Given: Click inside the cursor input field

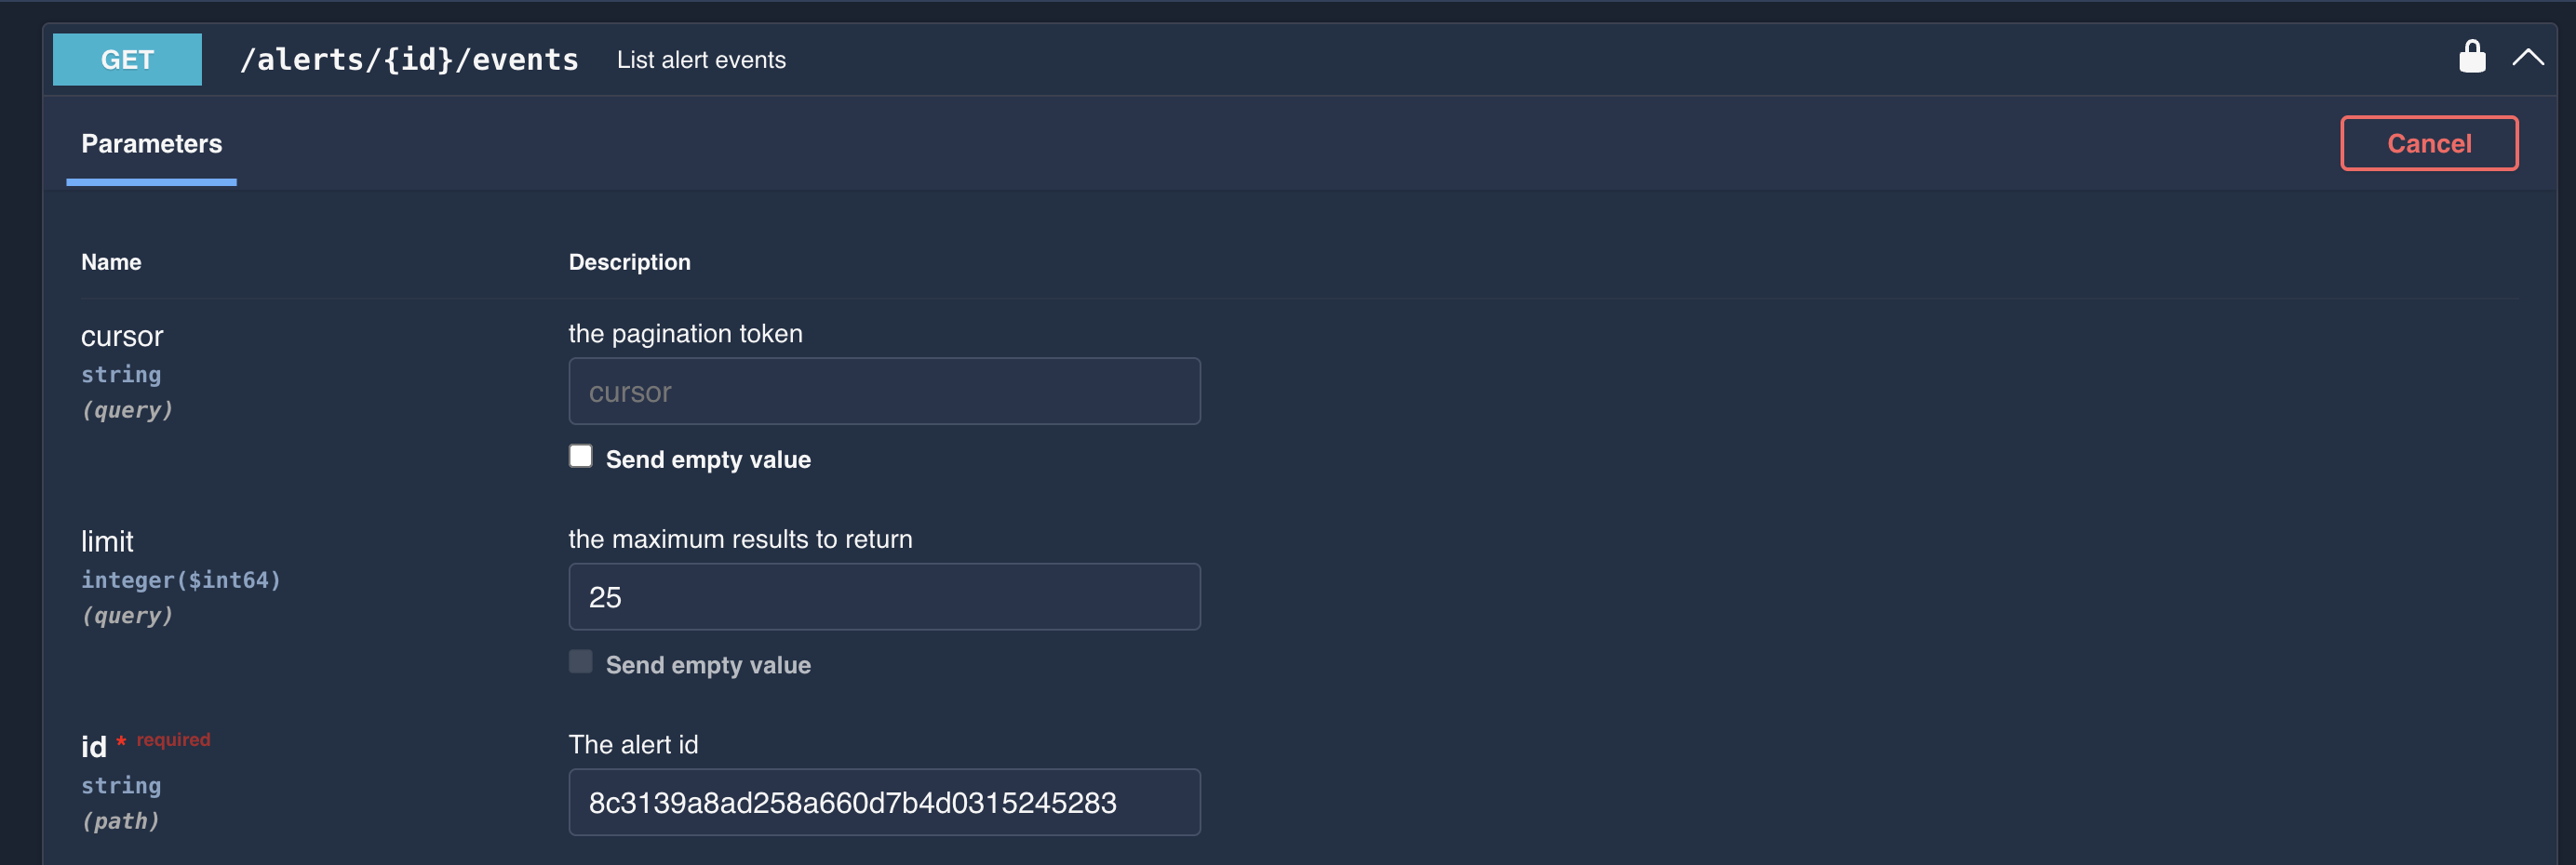Looking at the screenshot, I should click(884, 391).
